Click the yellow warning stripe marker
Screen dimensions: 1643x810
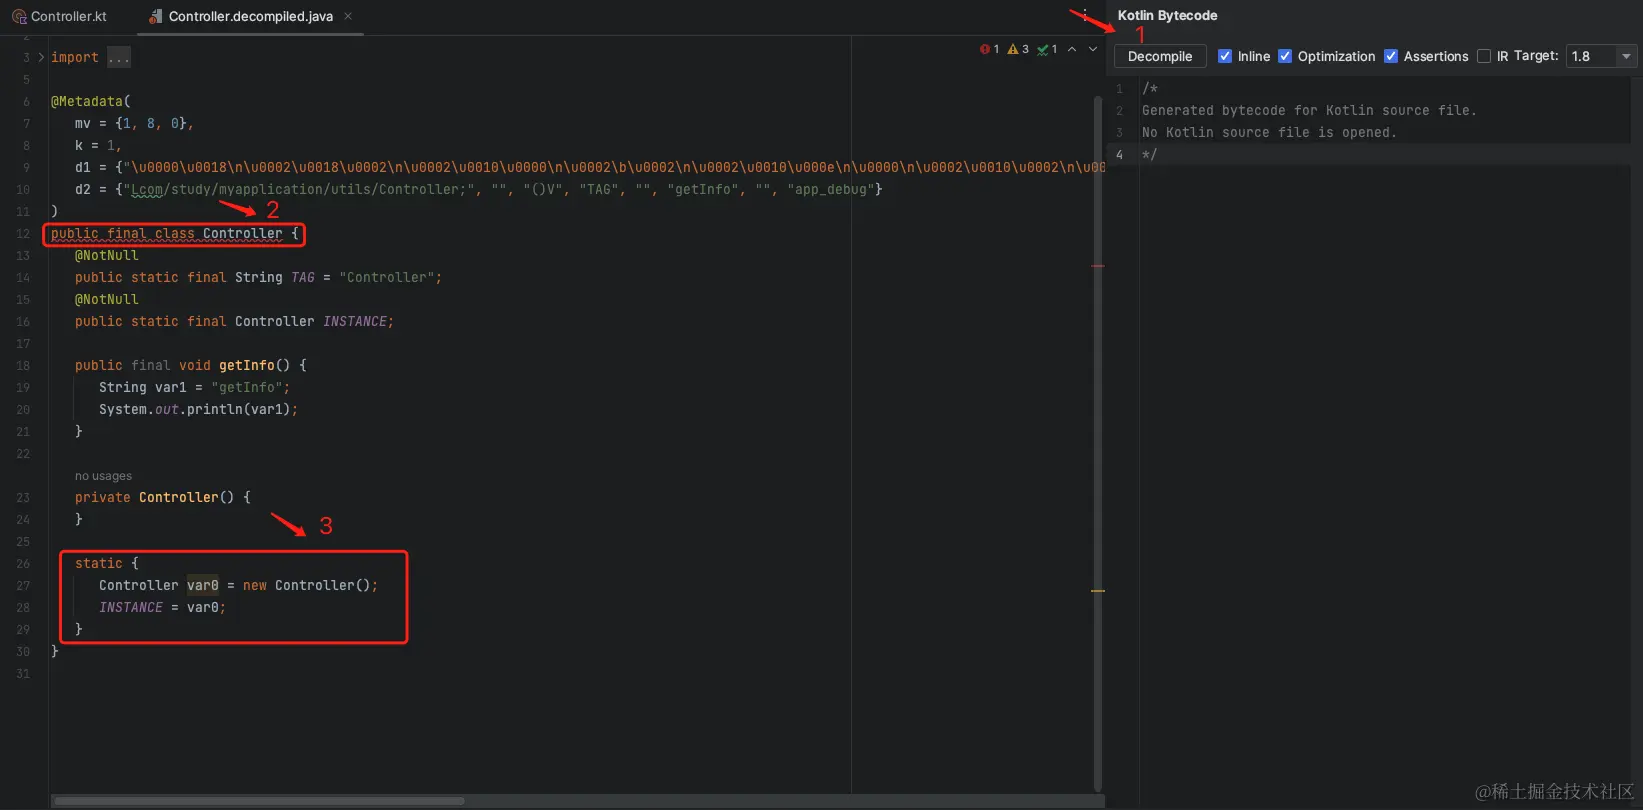point(1098,591)
